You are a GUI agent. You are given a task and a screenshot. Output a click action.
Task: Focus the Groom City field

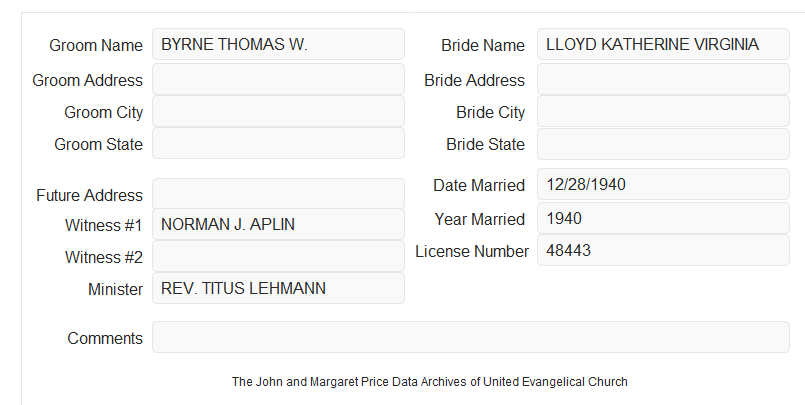278,111
